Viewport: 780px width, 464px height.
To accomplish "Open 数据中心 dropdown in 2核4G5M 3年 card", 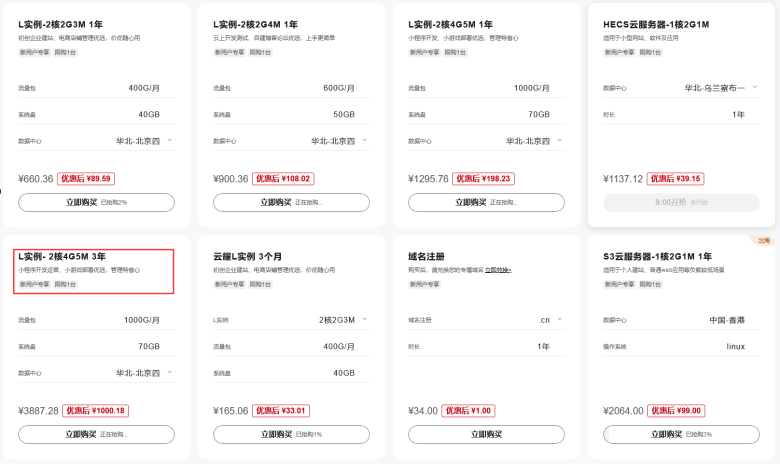I will tap(144, 372).
